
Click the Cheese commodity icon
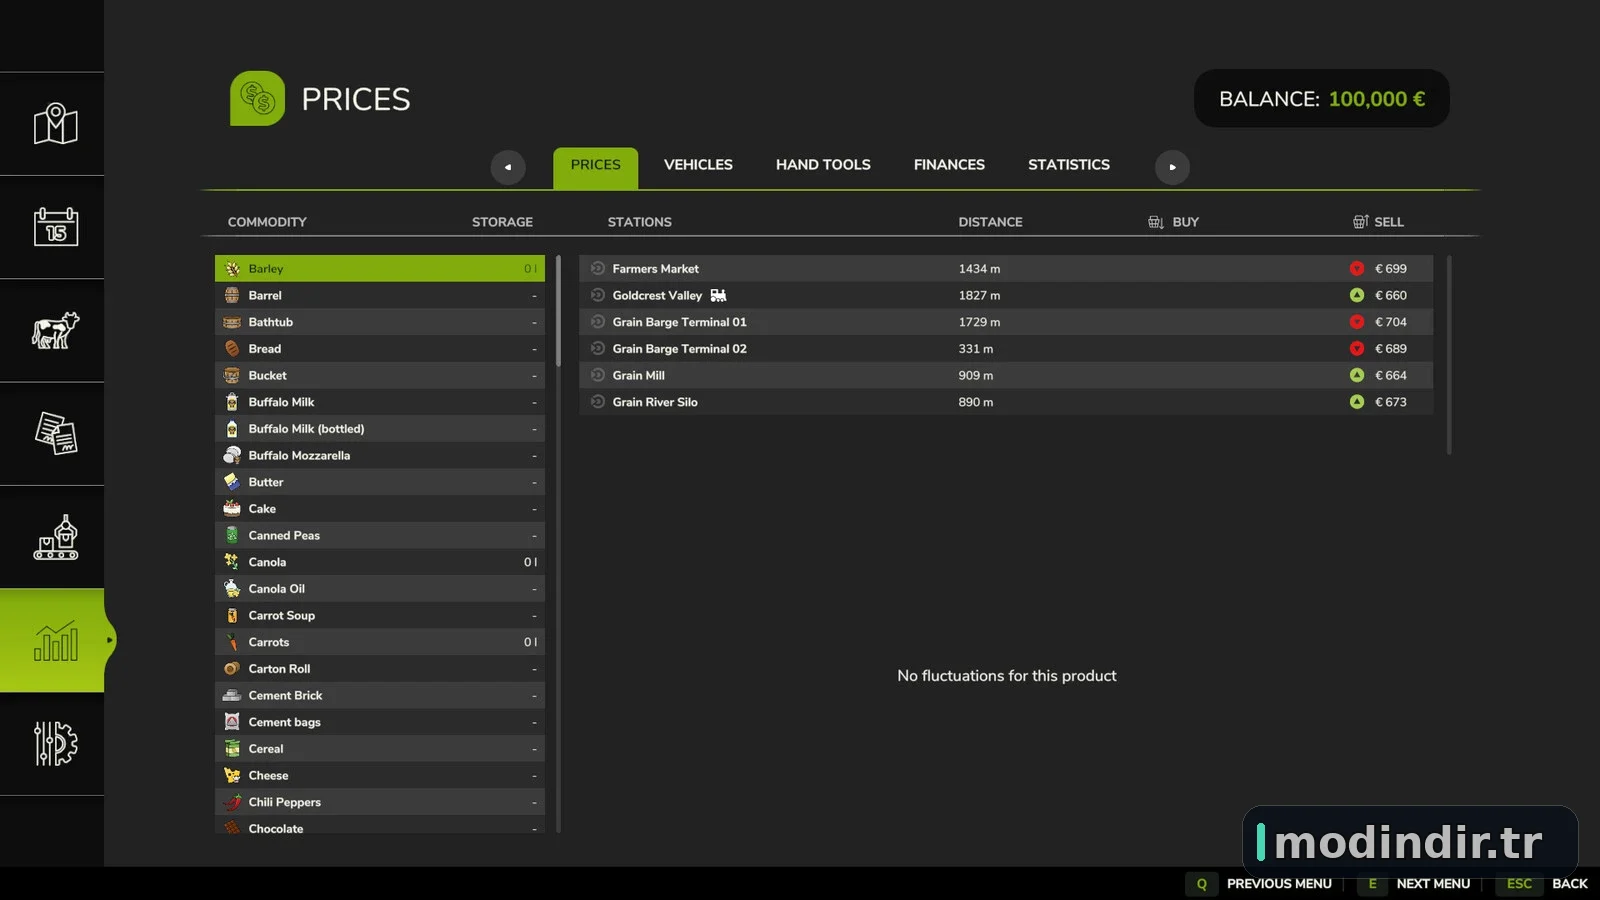[232, 775]
